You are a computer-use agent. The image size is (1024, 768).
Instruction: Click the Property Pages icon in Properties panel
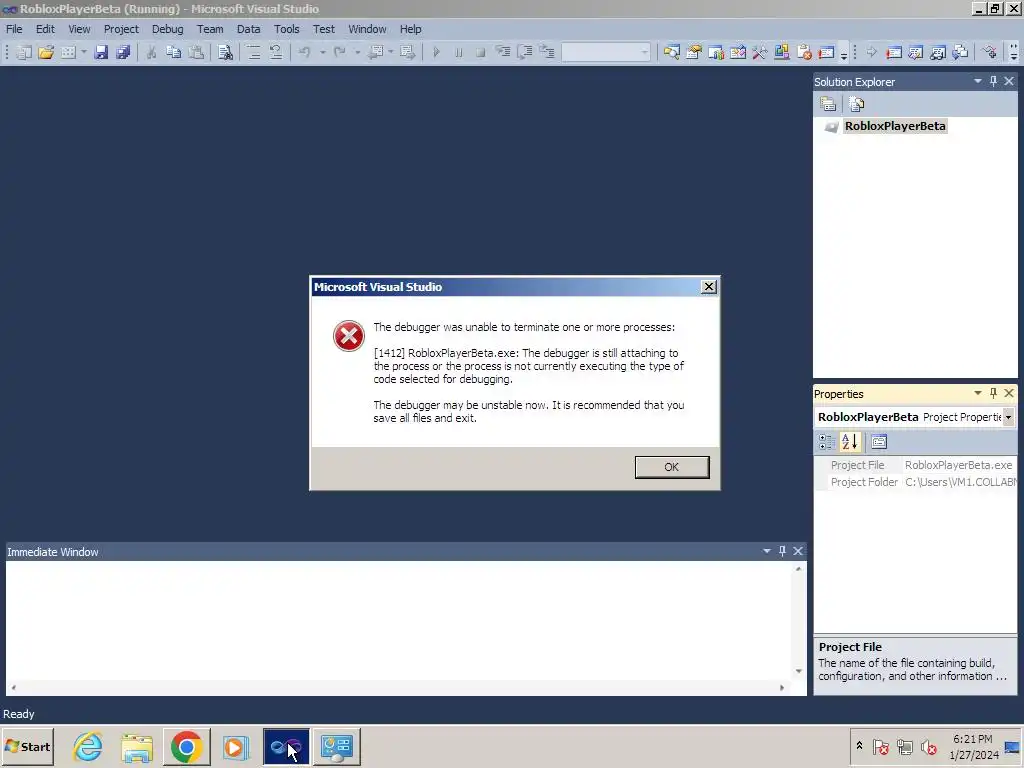tap(879, 442)
